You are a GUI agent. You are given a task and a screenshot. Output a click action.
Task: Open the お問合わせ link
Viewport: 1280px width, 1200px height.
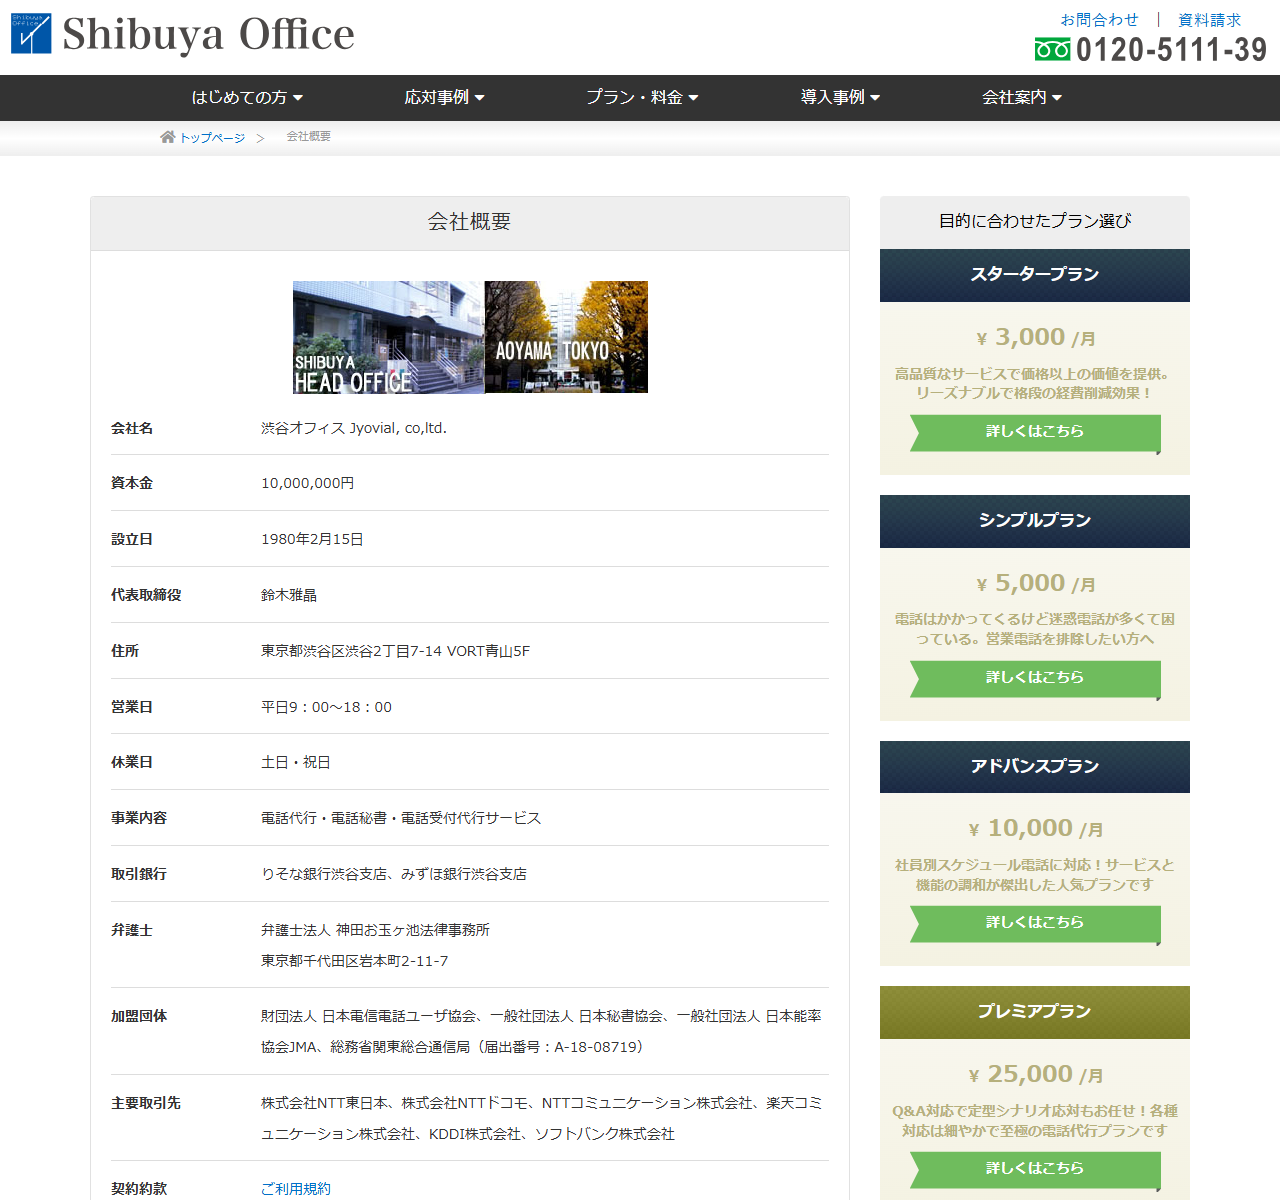click(1099, 20)
